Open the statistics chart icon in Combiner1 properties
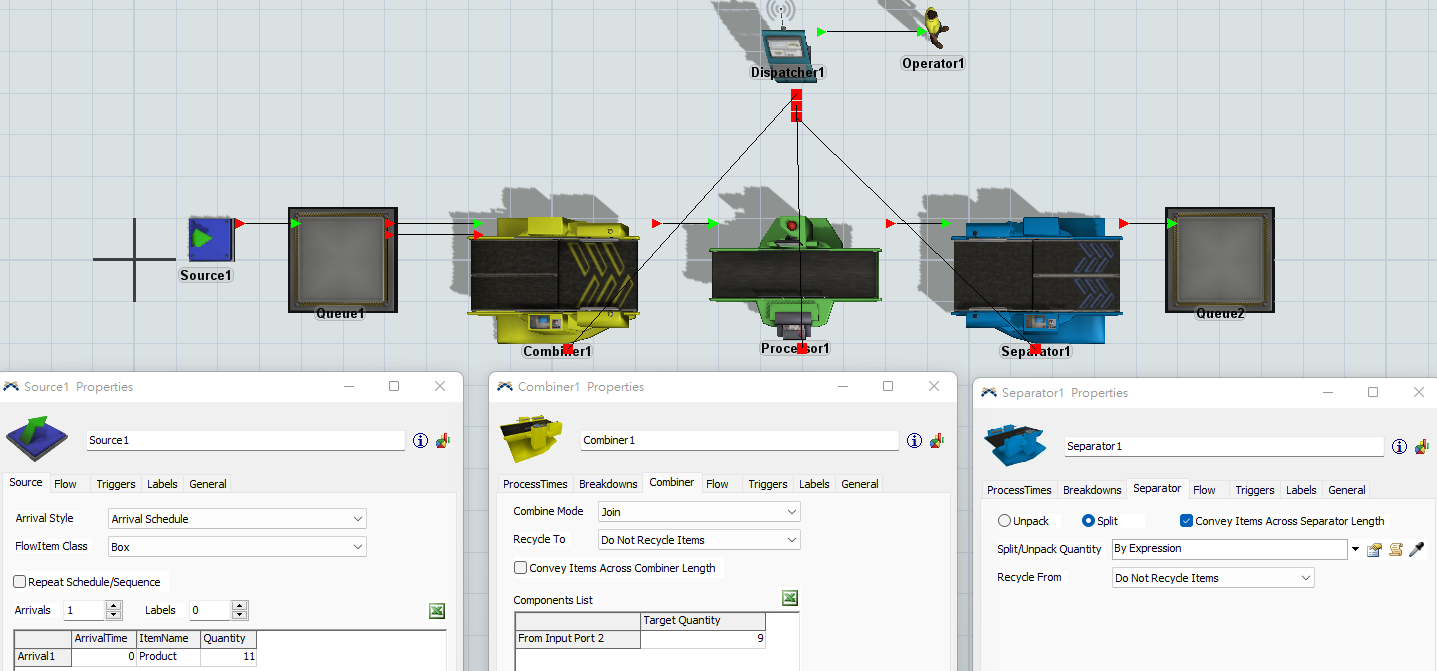The image size is (1437, 671). tap(937, 440)
